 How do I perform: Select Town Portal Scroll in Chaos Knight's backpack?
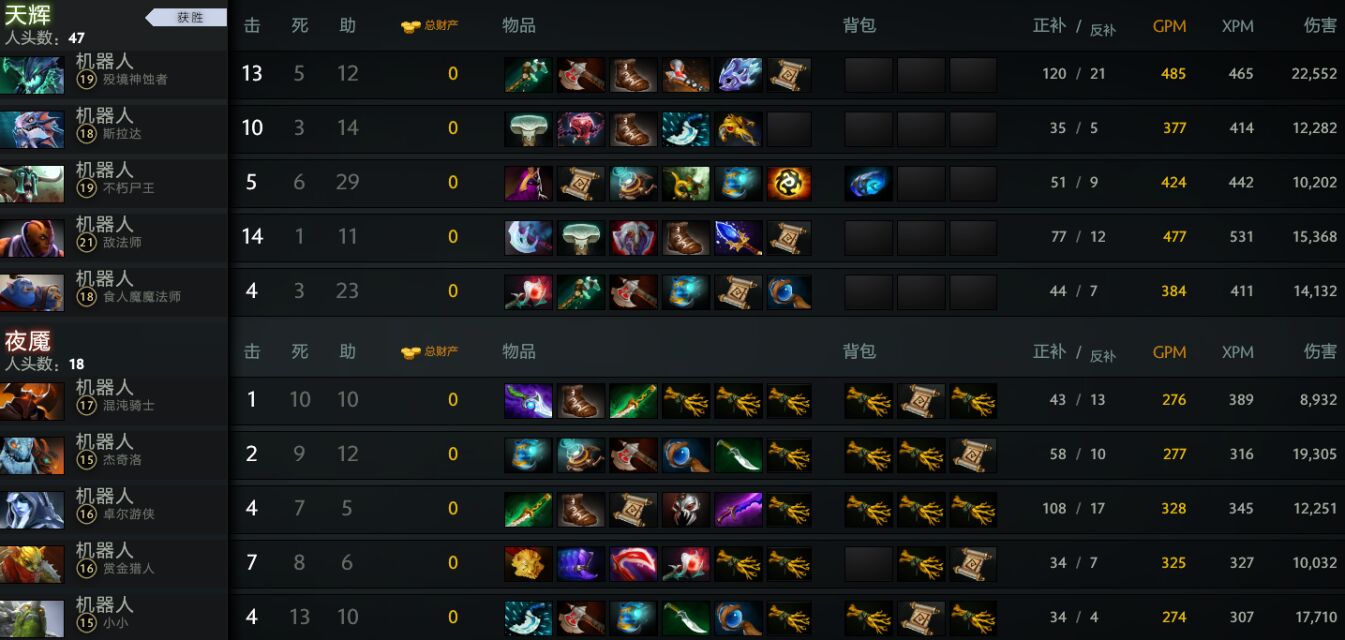pos(921,400)
